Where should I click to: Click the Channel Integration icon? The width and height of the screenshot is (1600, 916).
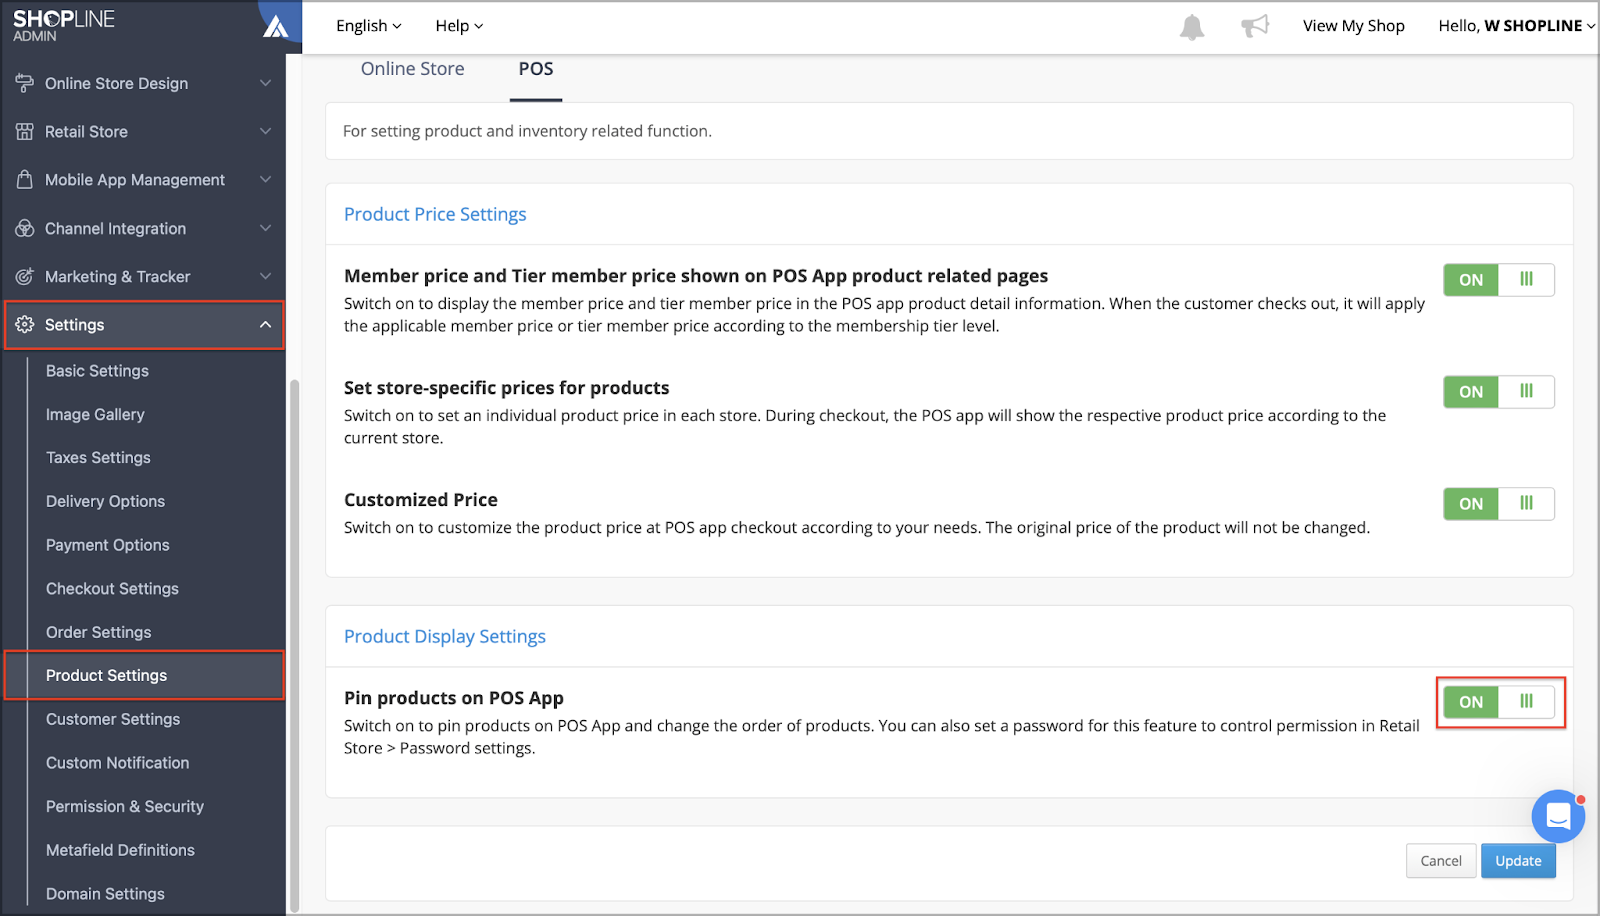[25, 228]
